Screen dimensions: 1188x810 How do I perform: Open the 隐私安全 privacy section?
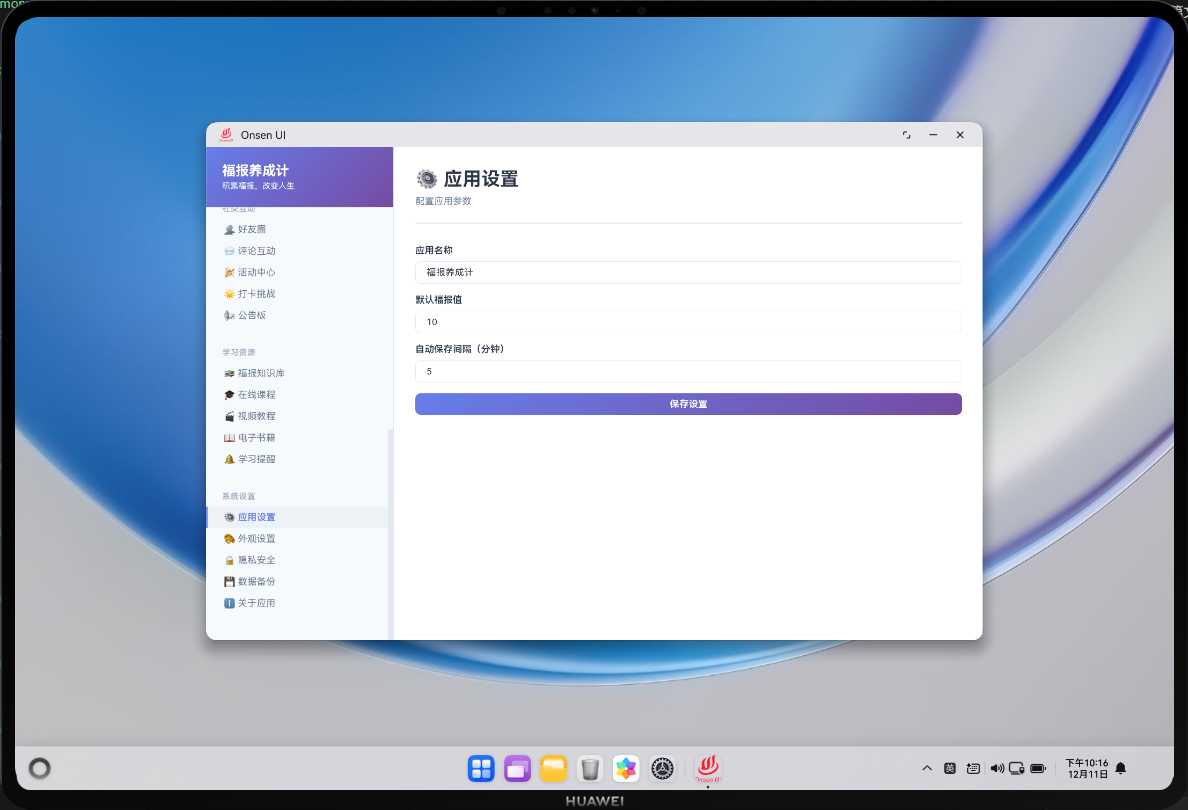click(256, 559)
